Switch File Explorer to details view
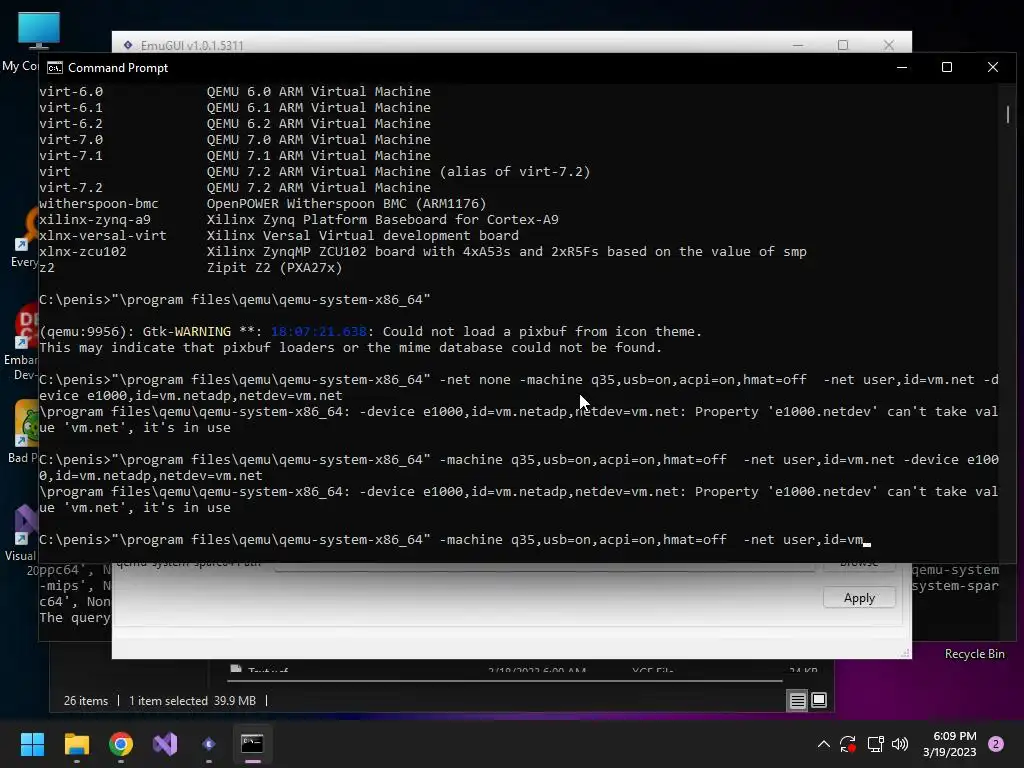 click(x=797, y=701)
